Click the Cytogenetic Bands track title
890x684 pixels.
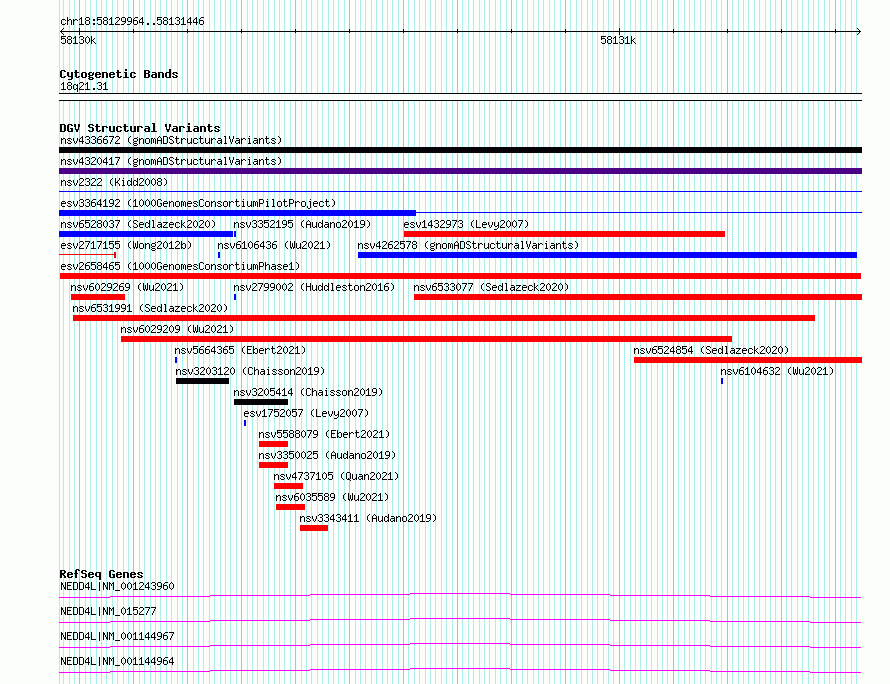click(119, 74)
